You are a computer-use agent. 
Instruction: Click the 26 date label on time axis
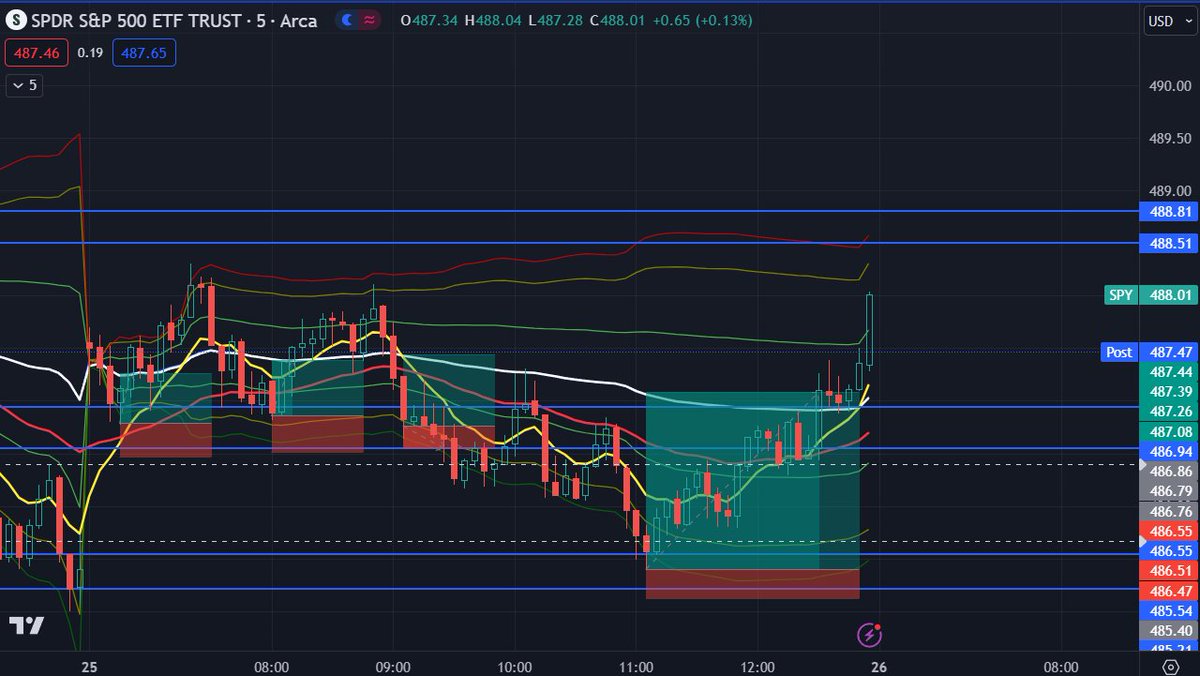878,667
